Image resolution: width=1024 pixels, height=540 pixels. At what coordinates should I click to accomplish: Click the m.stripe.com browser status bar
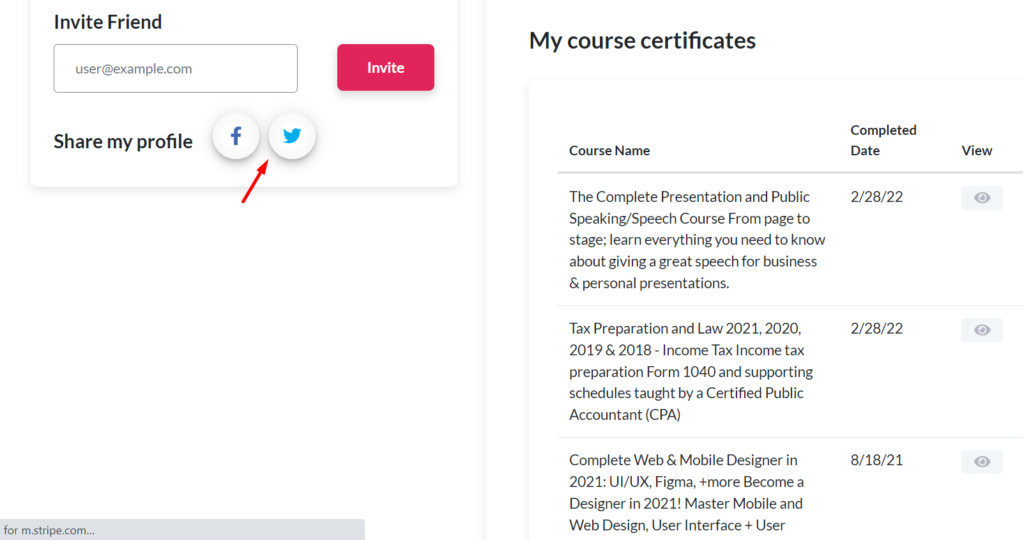pyautogui.click(x=180, y=530)
